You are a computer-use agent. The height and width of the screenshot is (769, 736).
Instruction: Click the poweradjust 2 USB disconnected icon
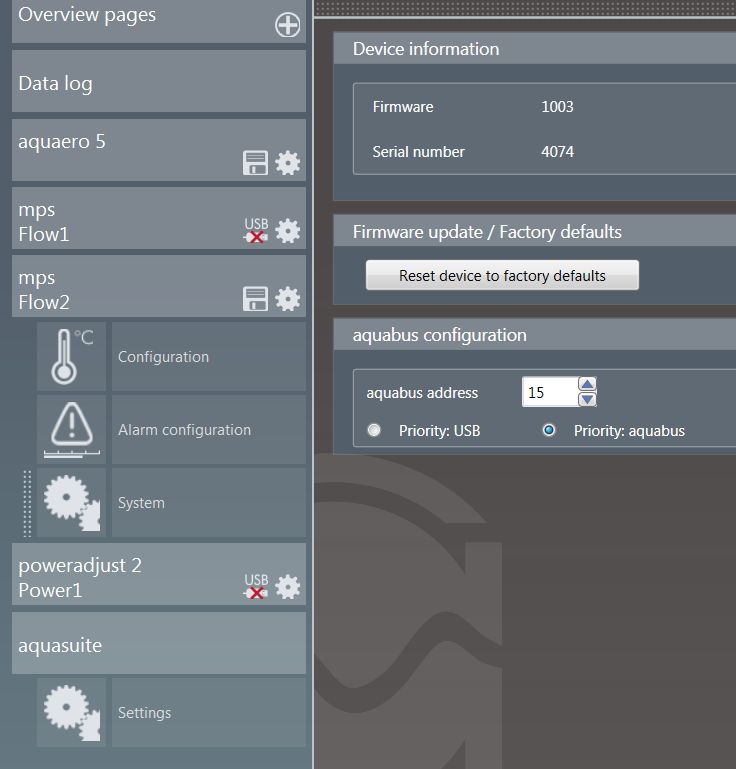[x=256, y=587]
